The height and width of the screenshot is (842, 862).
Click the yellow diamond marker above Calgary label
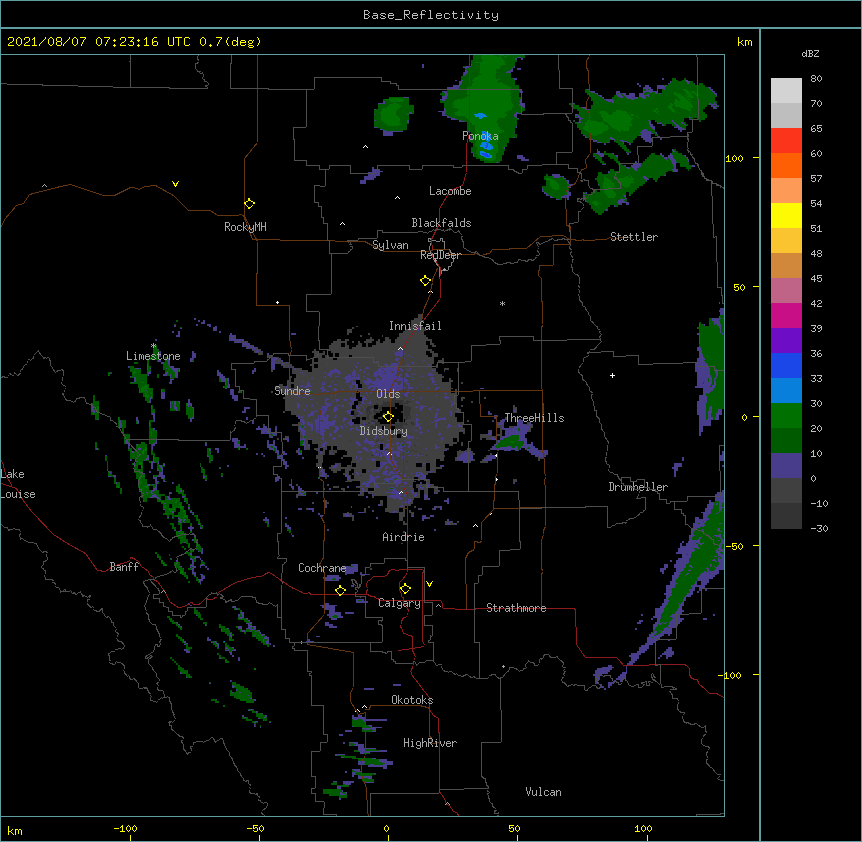(405, 588)
